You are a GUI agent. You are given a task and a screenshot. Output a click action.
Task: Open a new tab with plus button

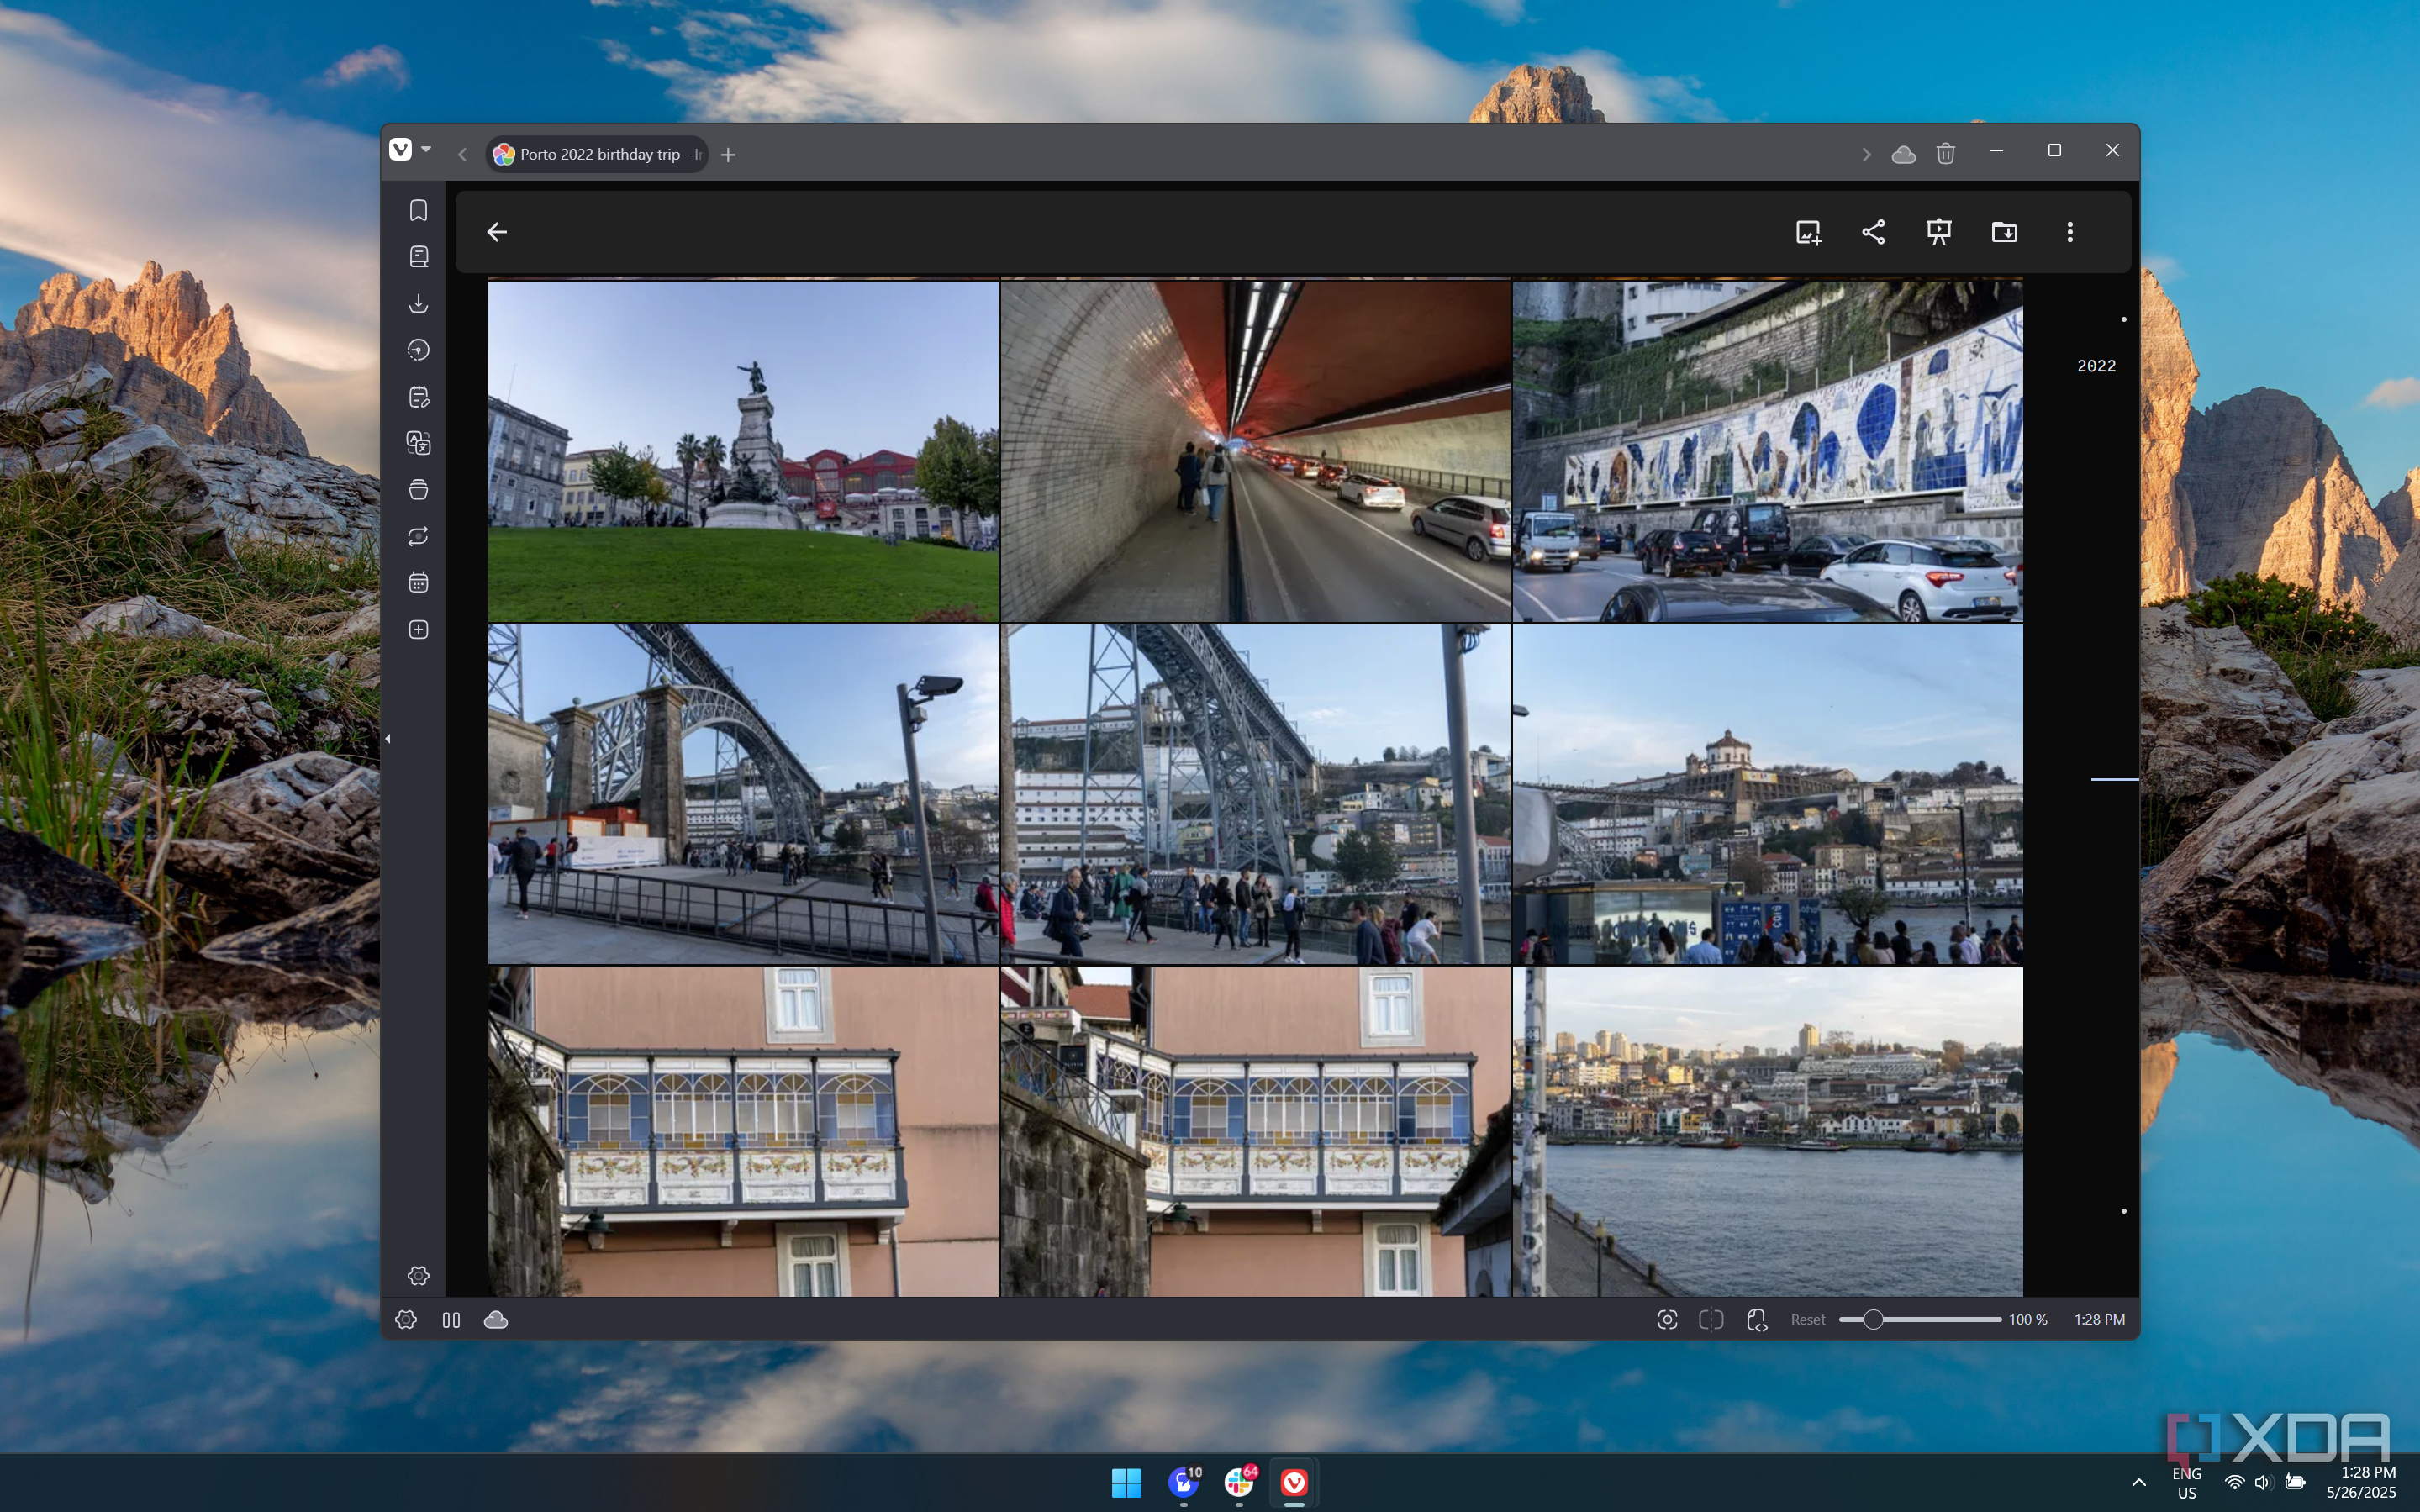(x=728, y=154)
